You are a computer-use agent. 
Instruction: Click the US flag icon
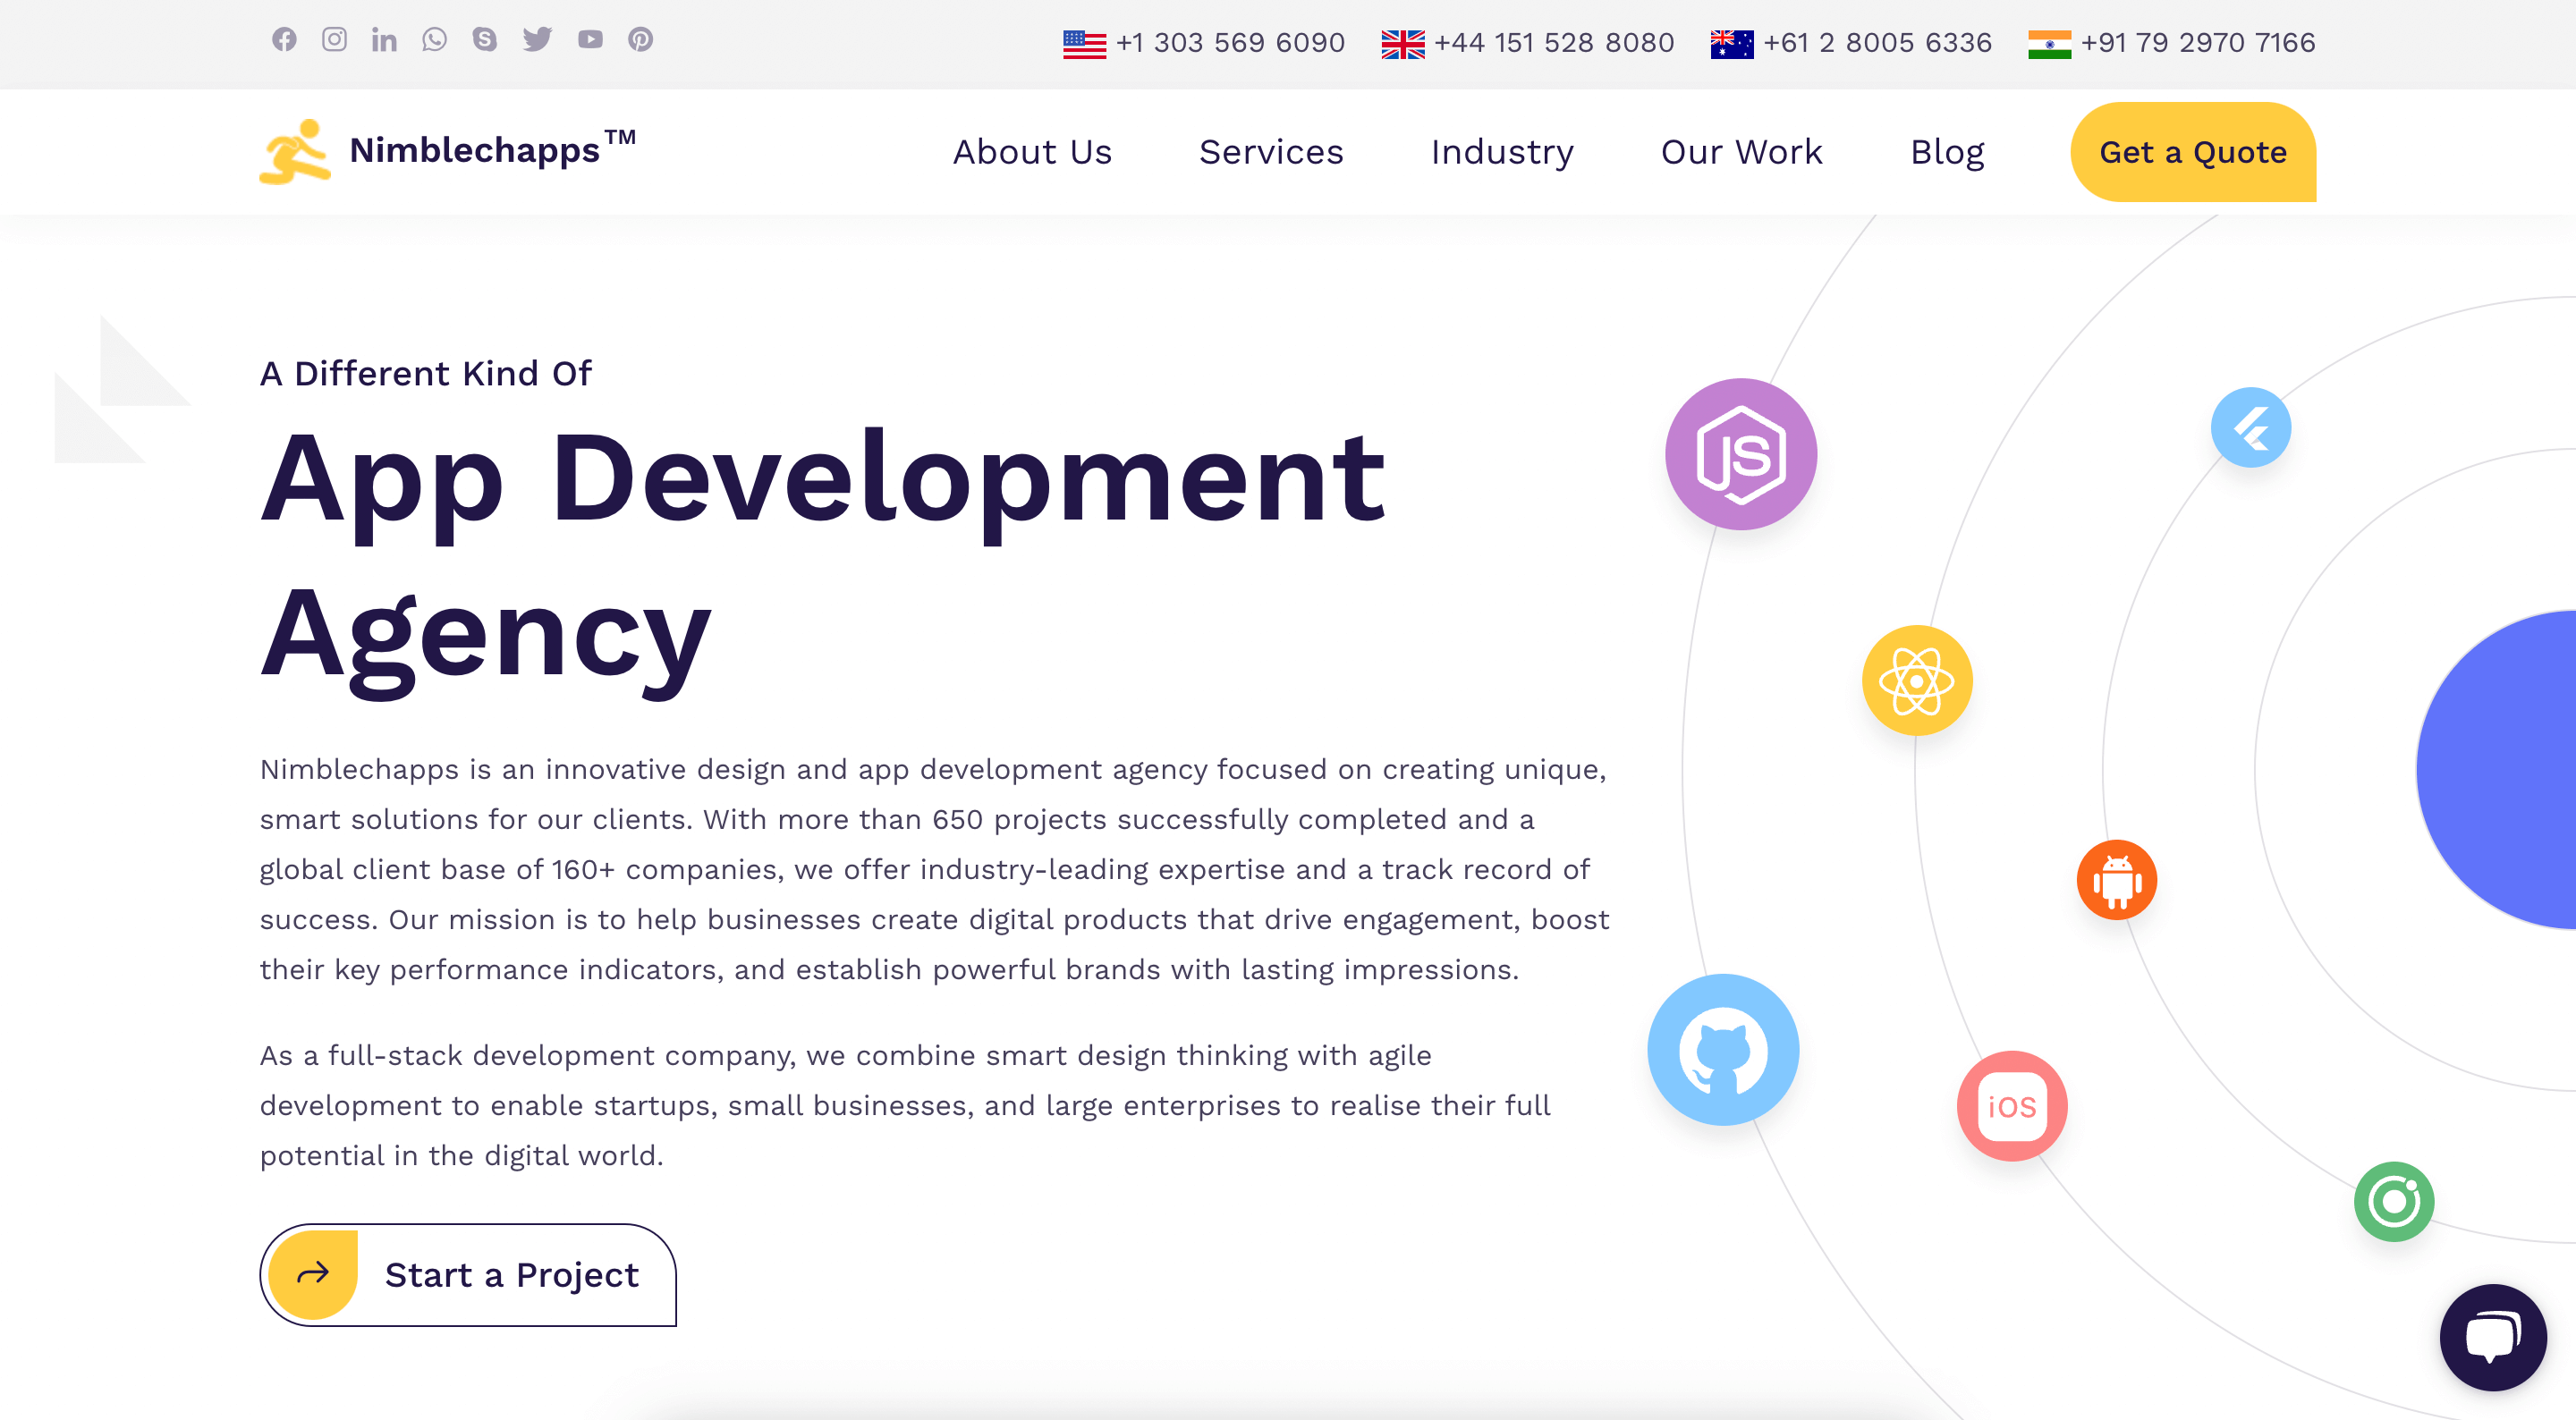(x=1084, y=44)
